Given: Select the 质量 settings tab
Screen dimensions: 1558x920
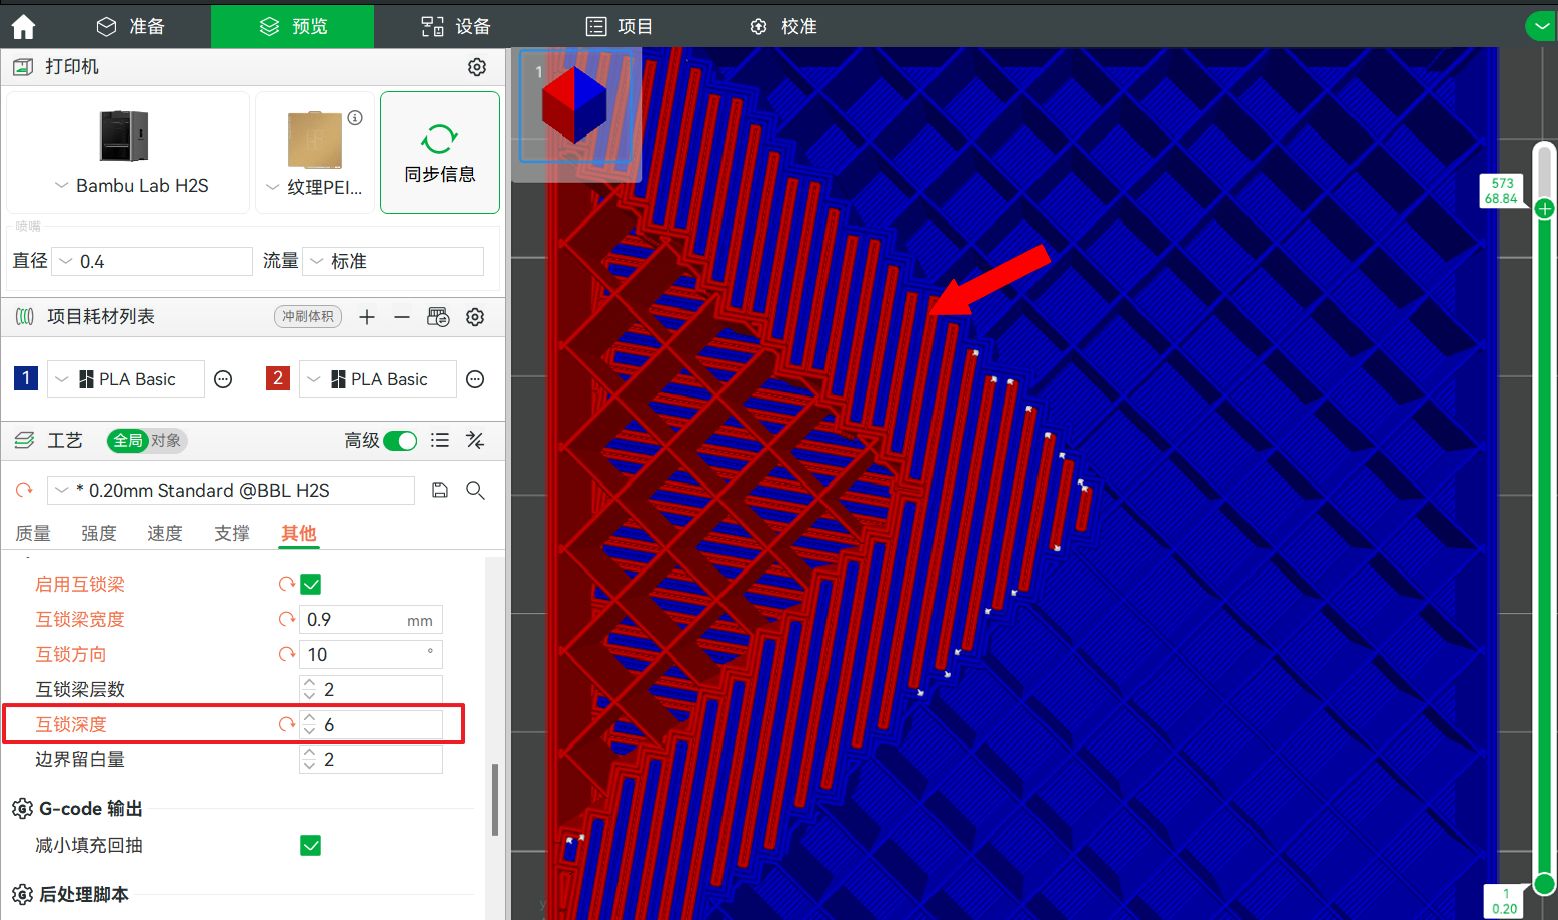Looking at the screenshot, I should (33, 534).
